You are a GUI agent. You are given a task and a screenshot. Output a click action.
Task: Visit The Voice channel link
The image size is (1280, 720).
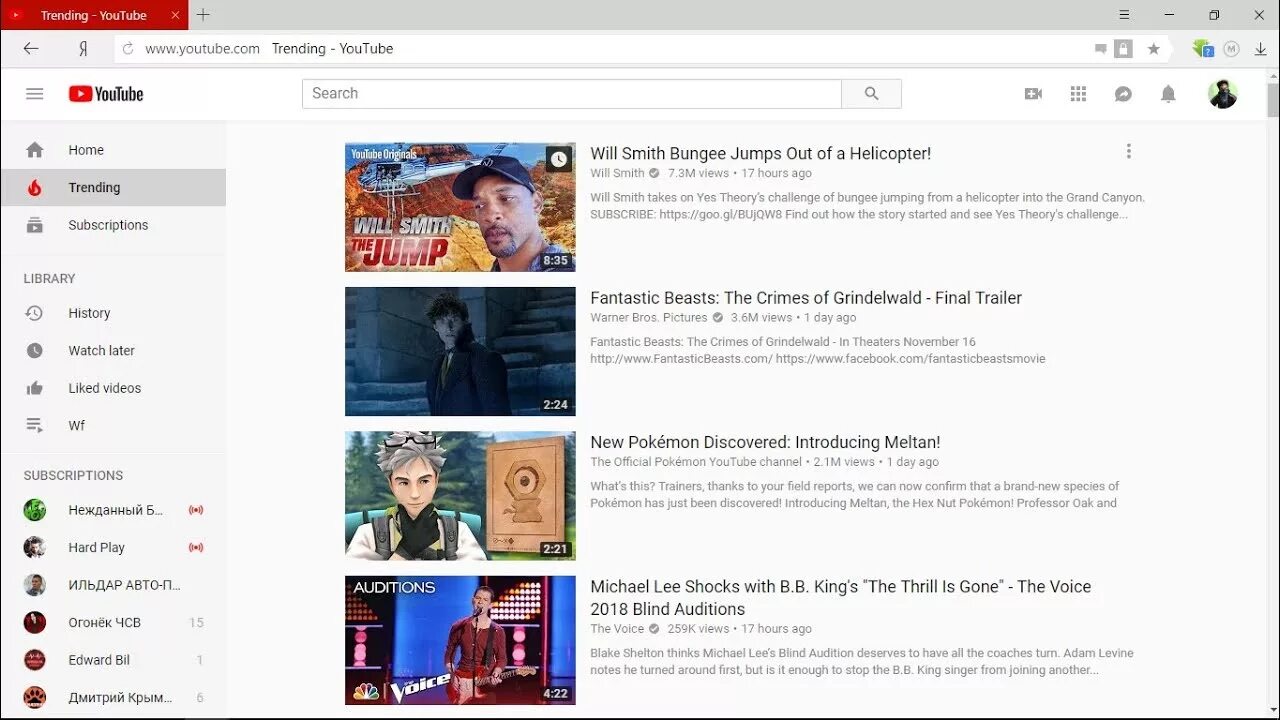coord(617,629)
